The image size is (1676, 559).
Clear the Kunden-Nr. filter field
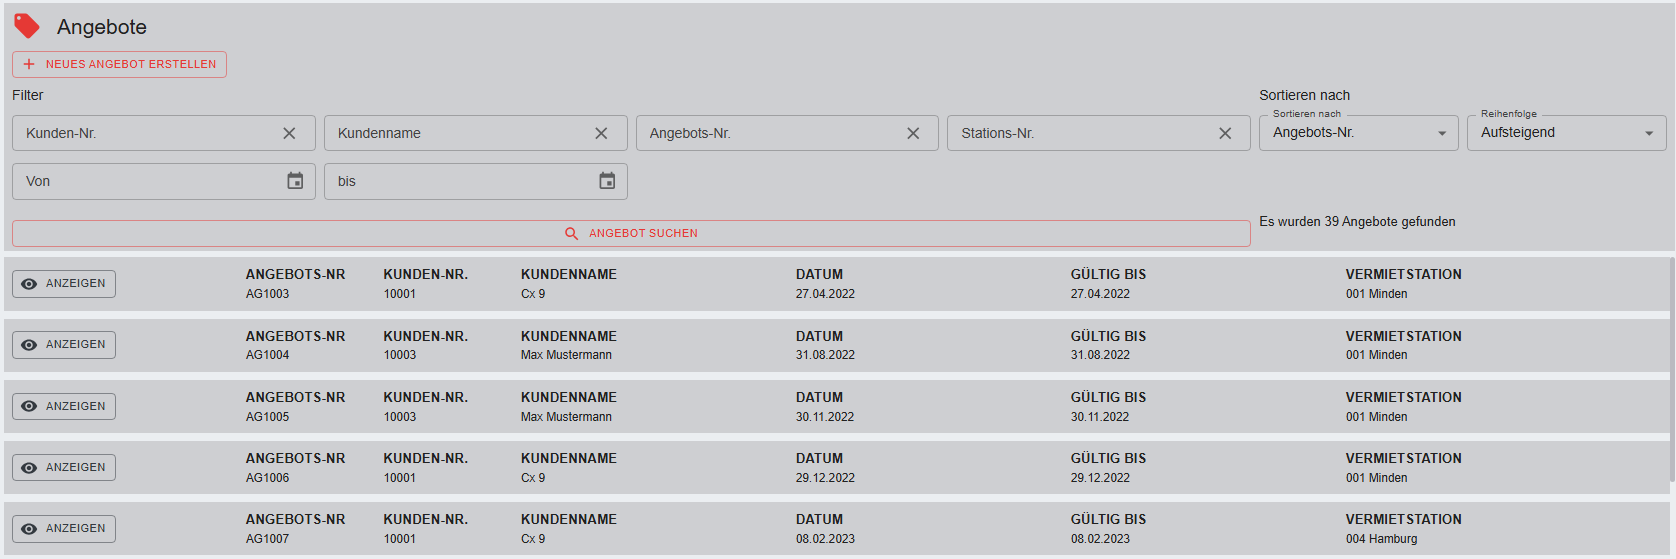coord(289,133)
